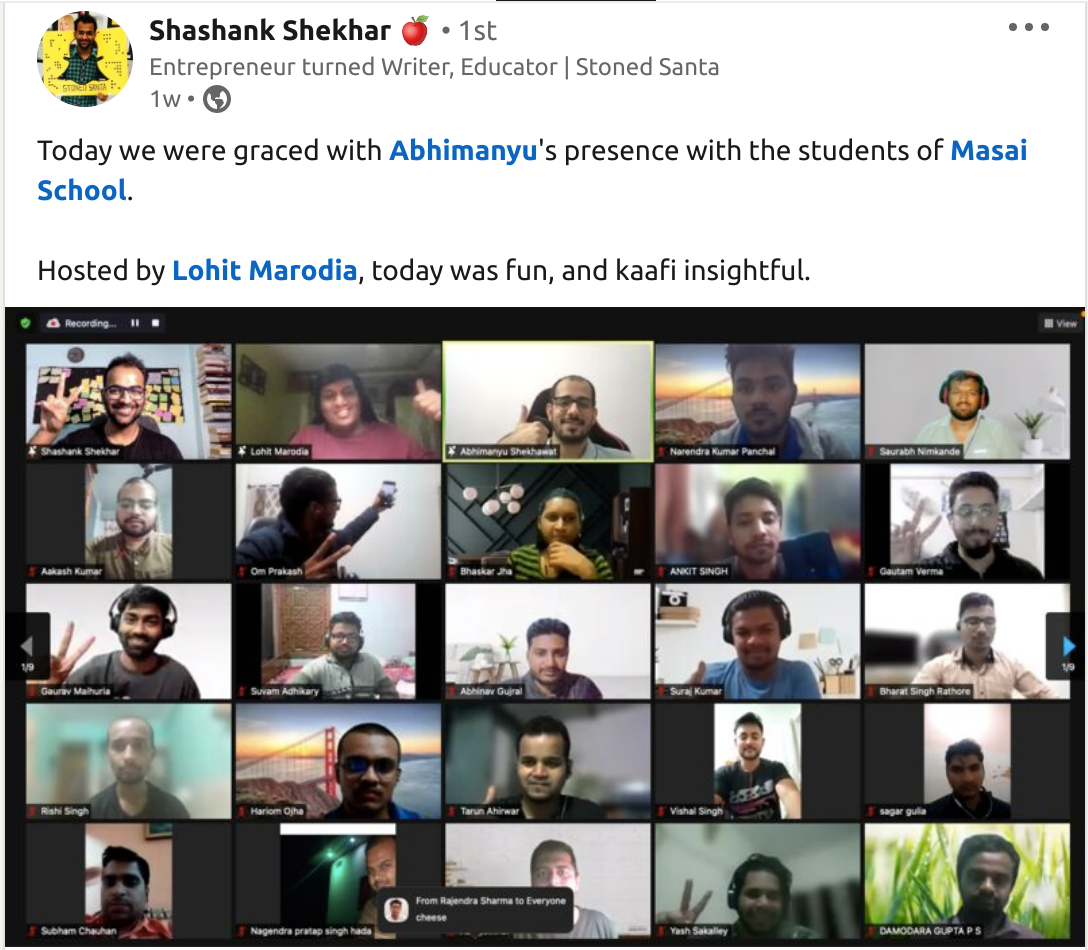This screenshot has height=950, width=1088.
Task: Select Abhimanyu Shekhawat's highlighted video tile
Action: click(x=548, y=401)
